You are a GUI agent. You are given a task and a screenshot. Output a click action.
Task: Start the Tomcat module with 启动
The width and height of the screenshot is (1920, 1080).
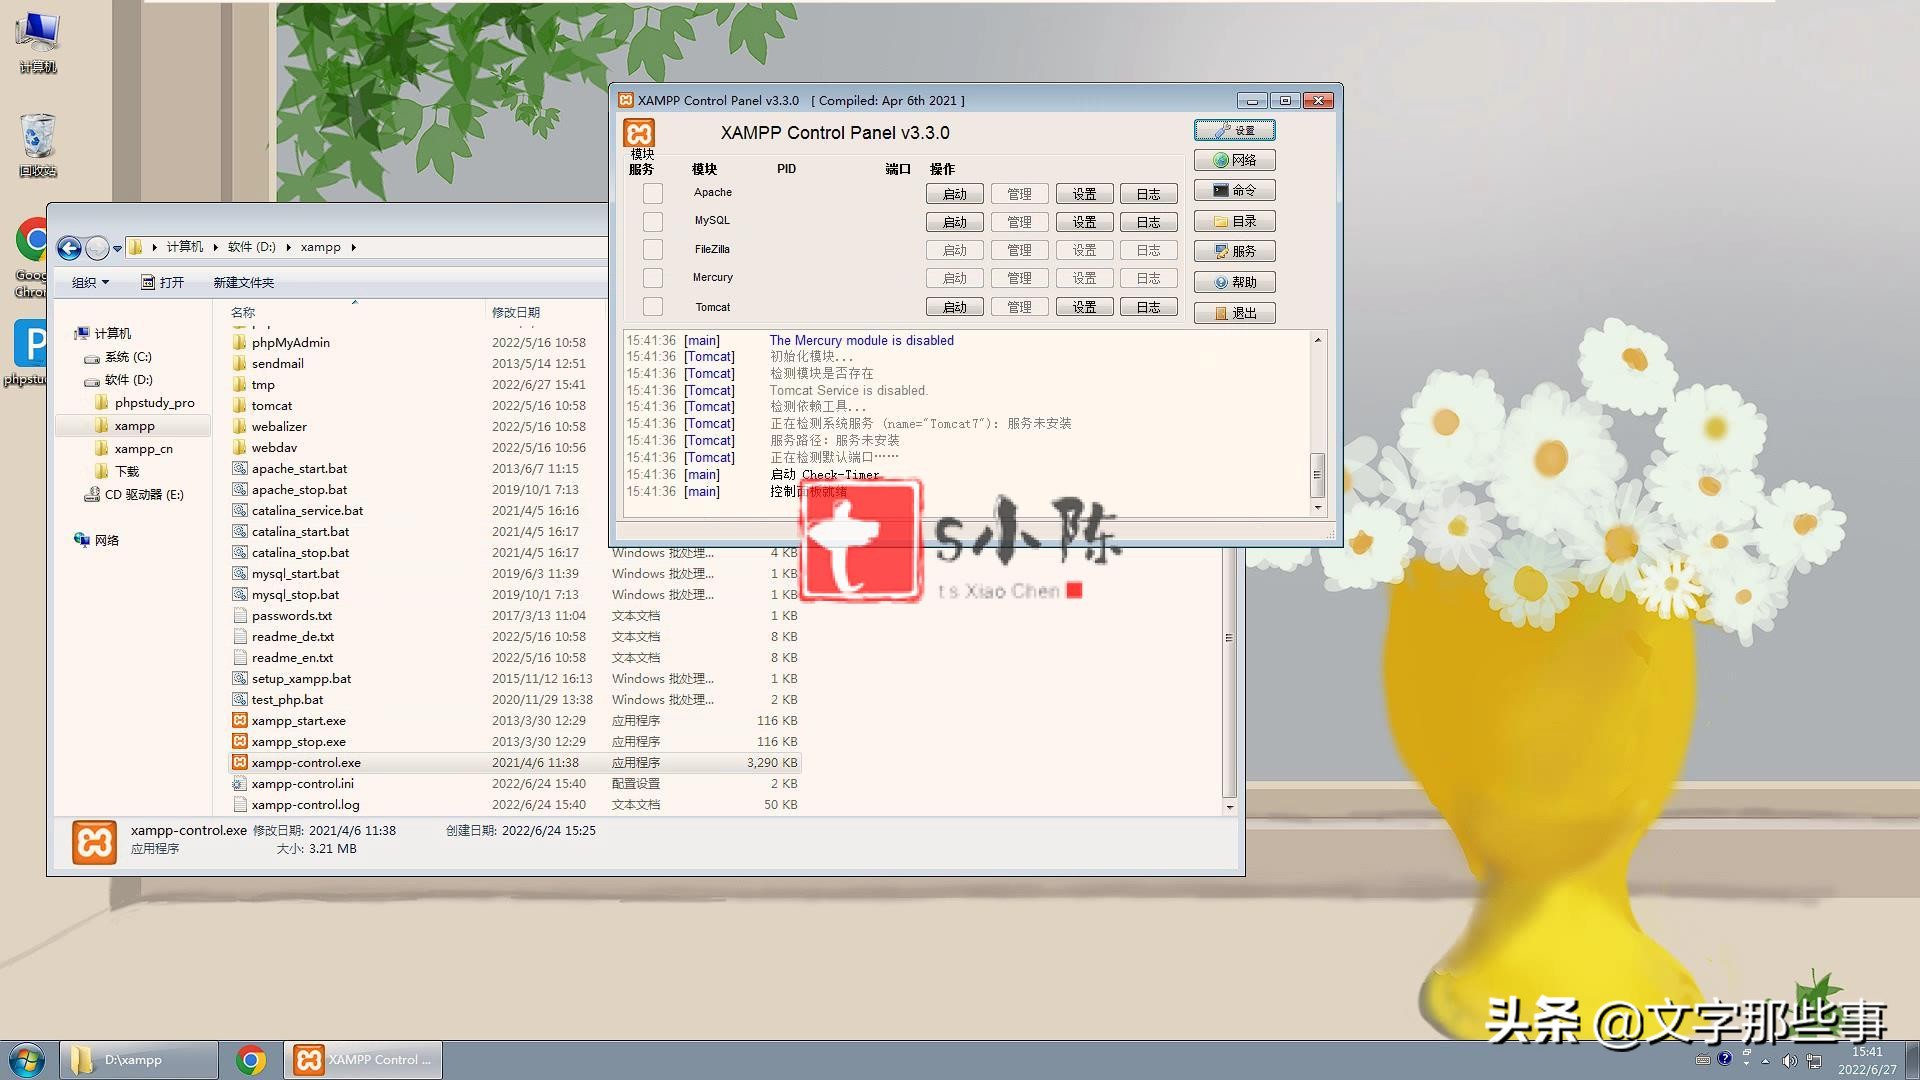954,307
